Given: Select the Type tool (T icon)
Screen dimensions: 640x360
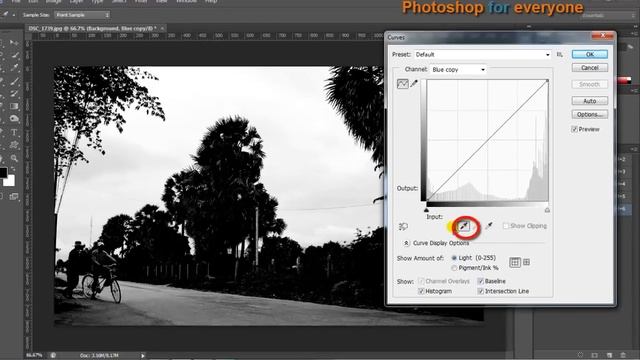Looking at the screenshot, I should [x=14, y=132].
